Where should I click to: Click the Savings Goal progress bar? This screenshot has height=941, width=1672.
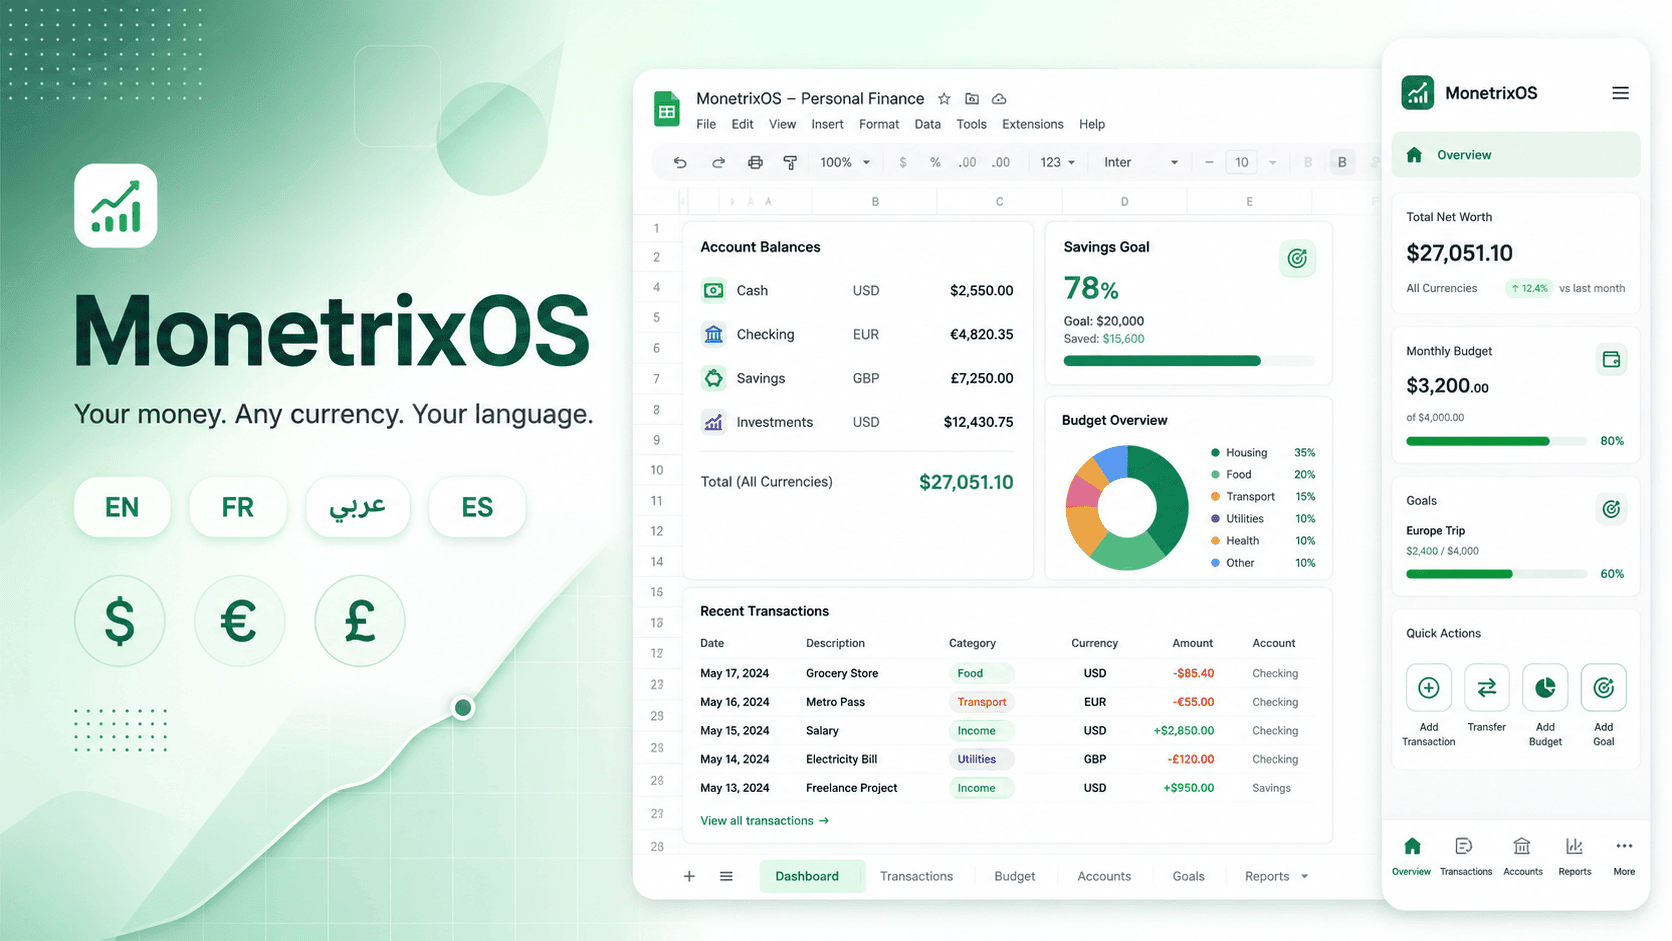pyautogui.click(x=1189, y=361)
